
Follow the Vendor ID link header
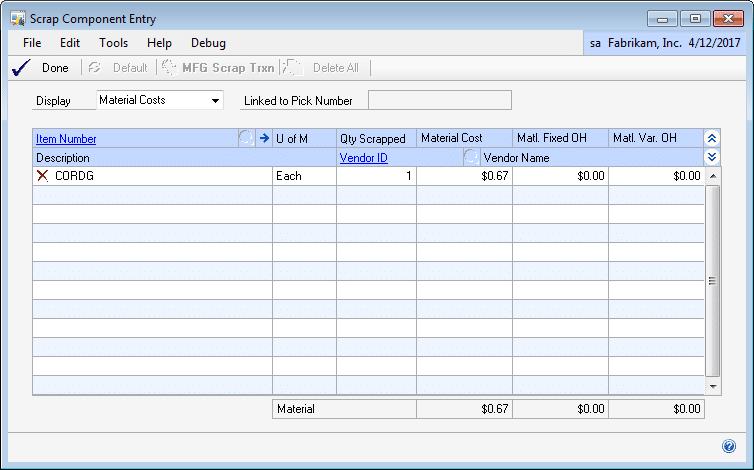[x=363, y=158]
